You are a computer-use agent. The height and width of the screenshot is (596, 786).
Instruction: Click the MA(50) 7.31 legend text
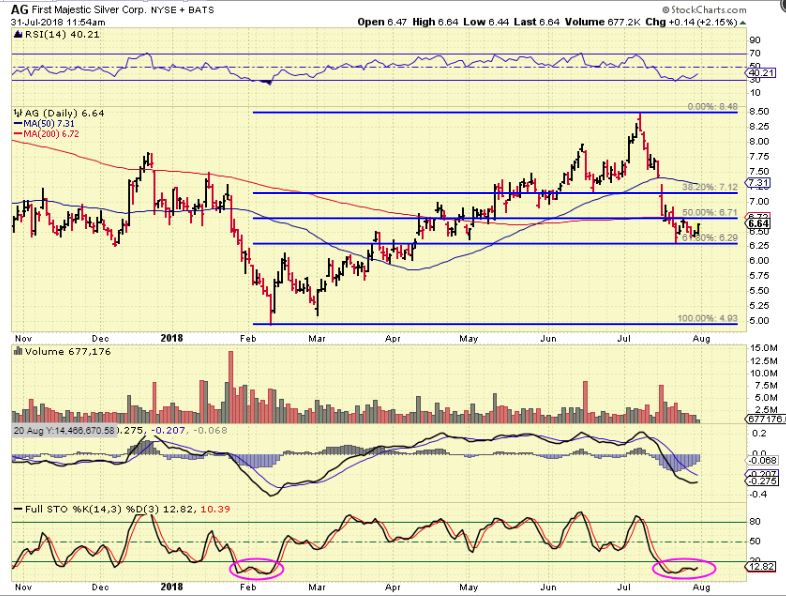click(x=47, y=124)
